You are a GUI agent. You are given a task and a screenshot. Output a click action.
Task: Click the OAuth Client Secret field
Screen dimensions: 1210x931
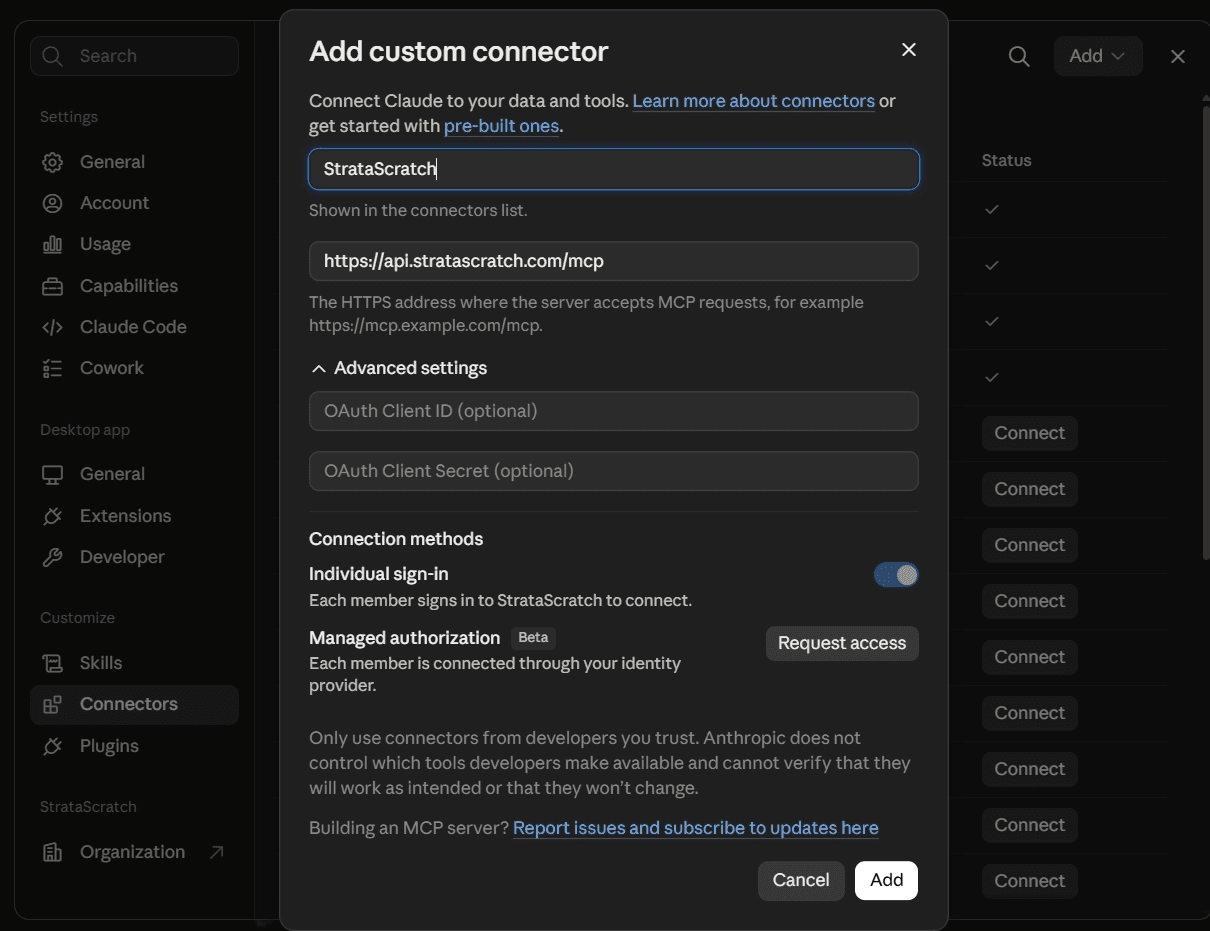point(614,471)
